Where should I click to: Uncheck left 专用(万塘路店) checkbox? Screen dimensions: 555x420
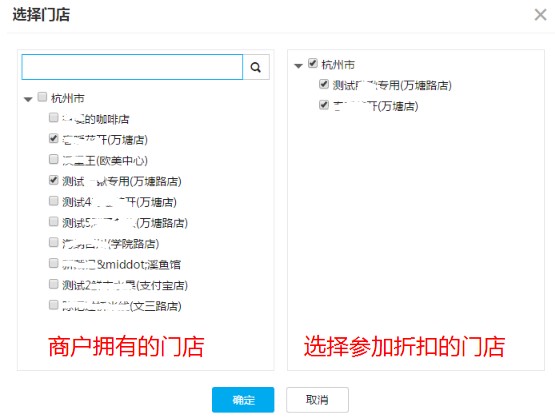click(x=53, y=180)
